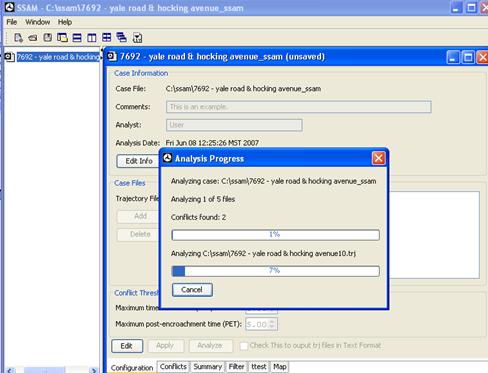The height and width of the screenshot is (373, 488).
Task: Click the SSAM application title bar icon
Action: pyautogui.click(x=9, y=7)
